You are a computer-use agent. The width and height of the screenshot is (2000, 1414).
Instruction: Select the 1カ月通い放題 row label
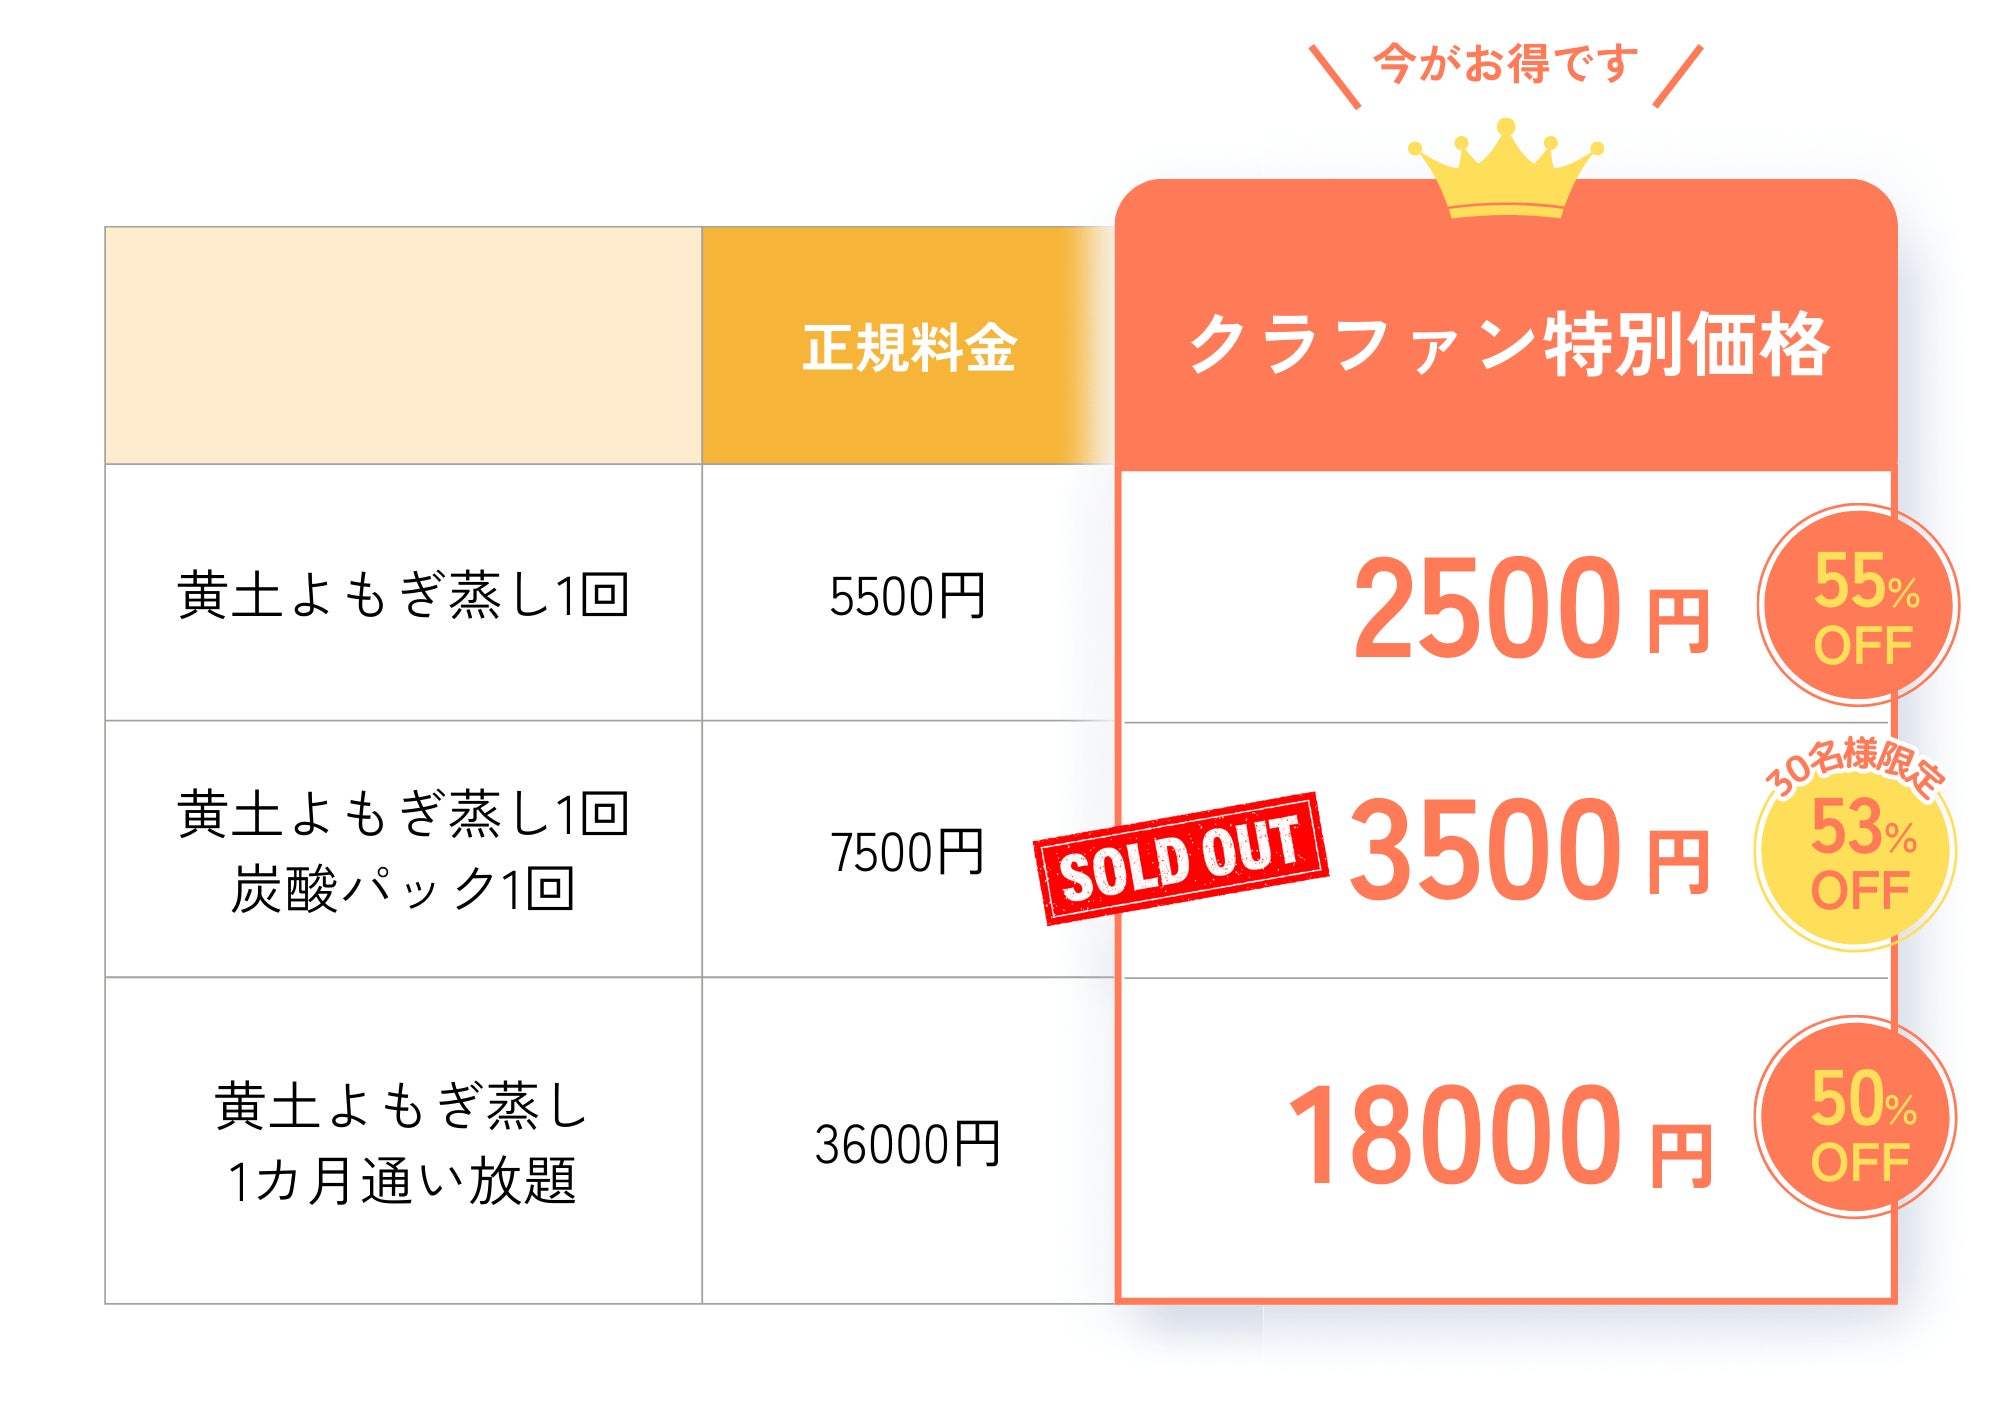coord(403,1181)
